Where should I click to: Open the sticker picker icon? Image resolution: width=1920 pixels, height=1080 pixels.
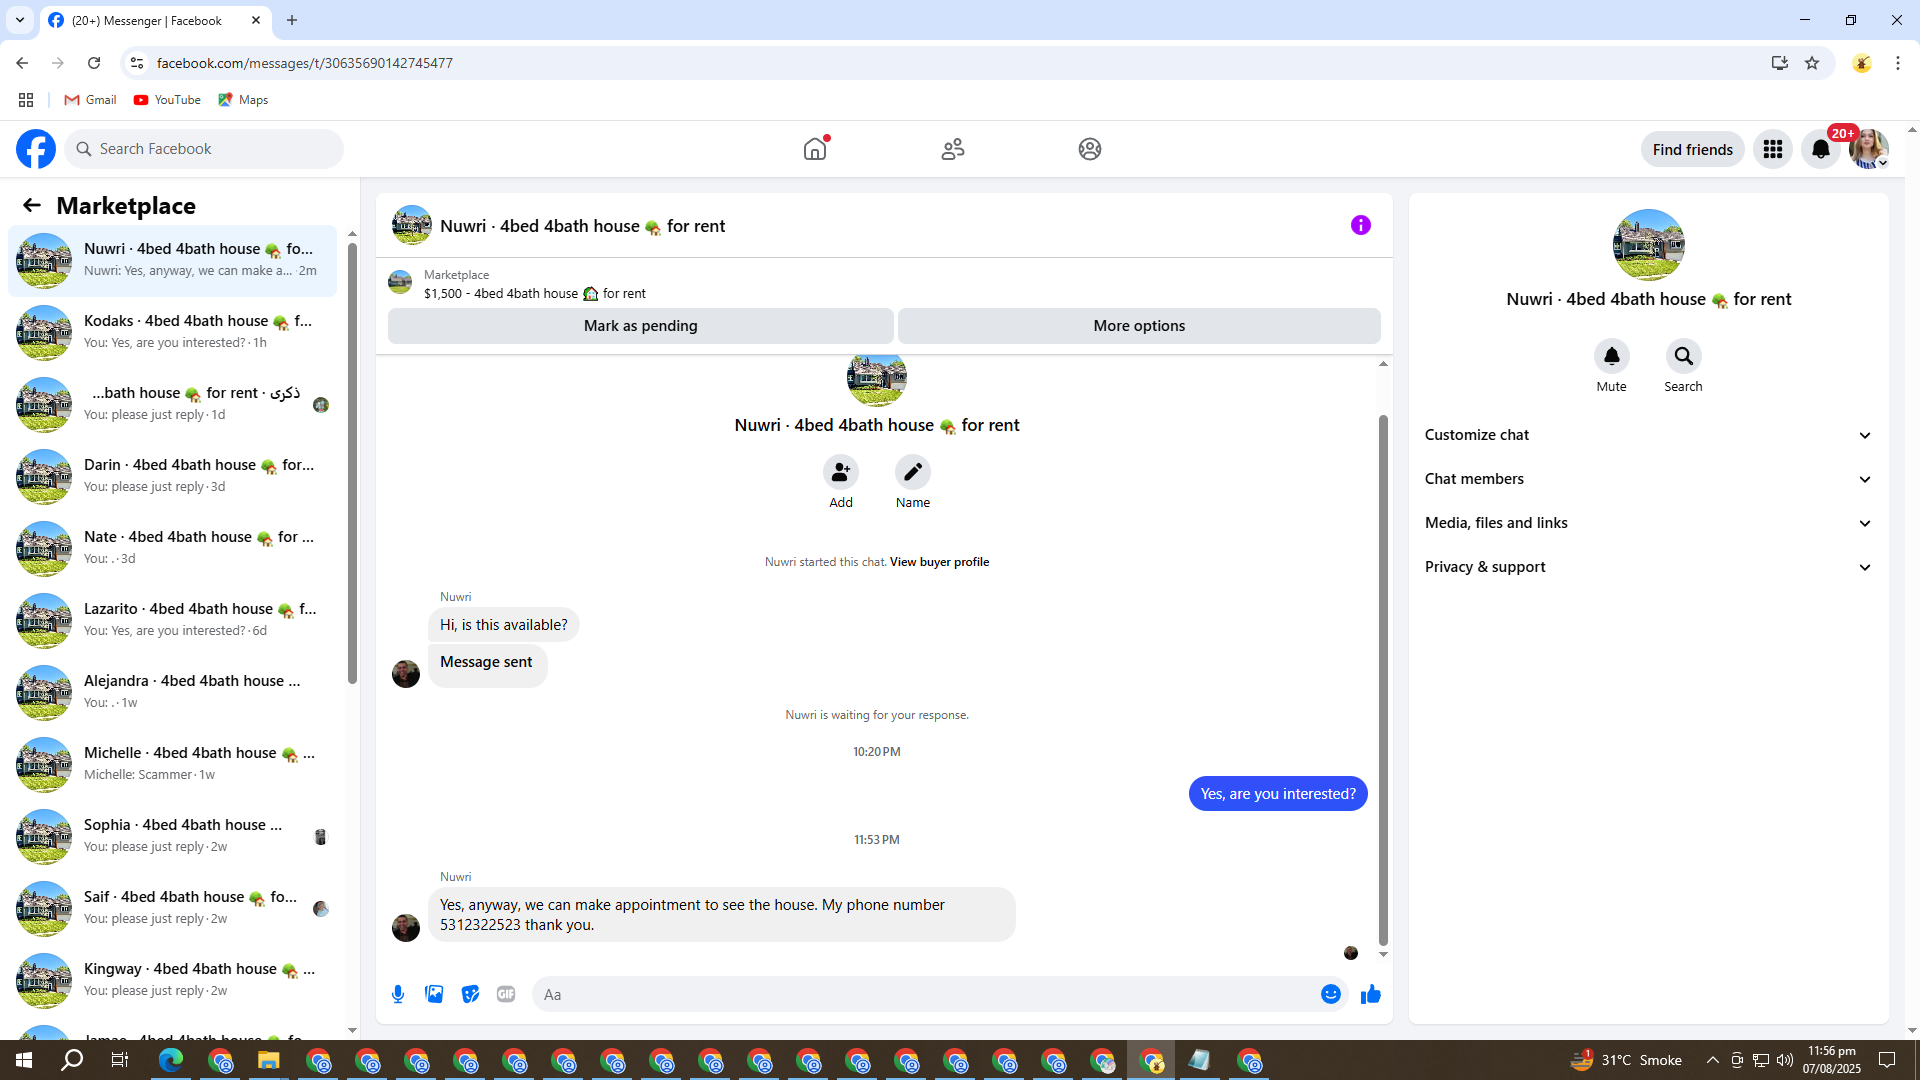coord(470,994)
